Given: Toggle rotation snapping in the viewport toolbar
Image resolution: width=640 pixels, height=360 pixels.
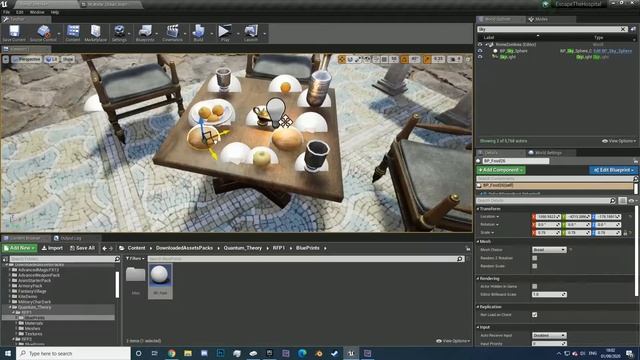Looking at the screenshot, I should coord(404,60).
